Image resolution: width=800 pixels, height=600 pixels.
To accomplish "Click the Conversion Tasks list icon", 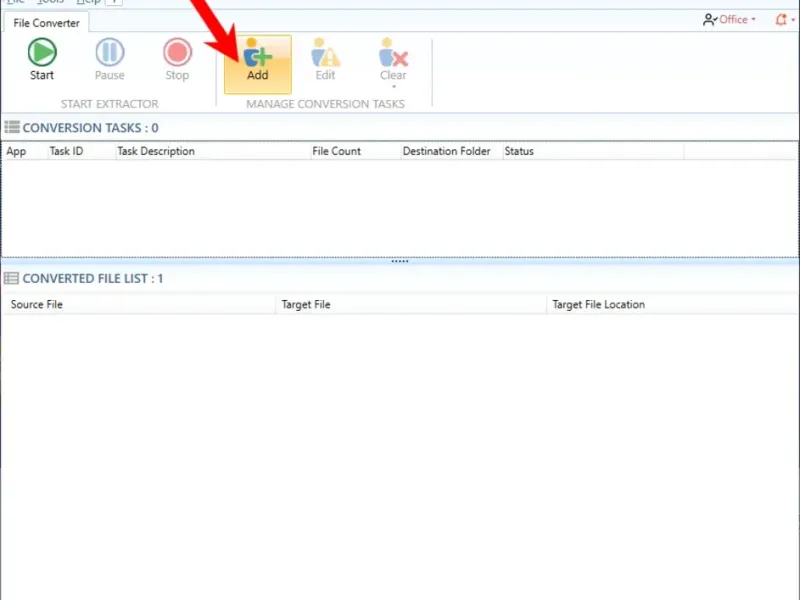I will [x=12, y=127].
